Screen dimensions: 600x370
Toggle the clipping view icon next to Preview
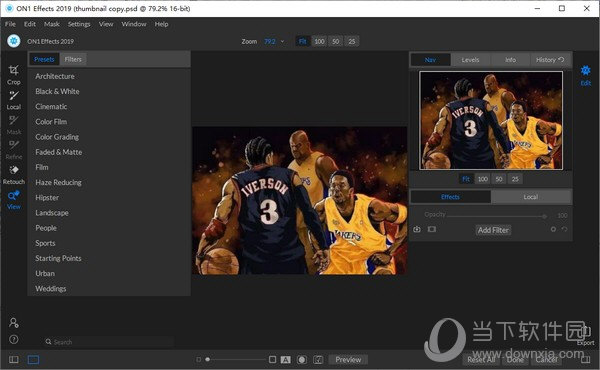318,360
